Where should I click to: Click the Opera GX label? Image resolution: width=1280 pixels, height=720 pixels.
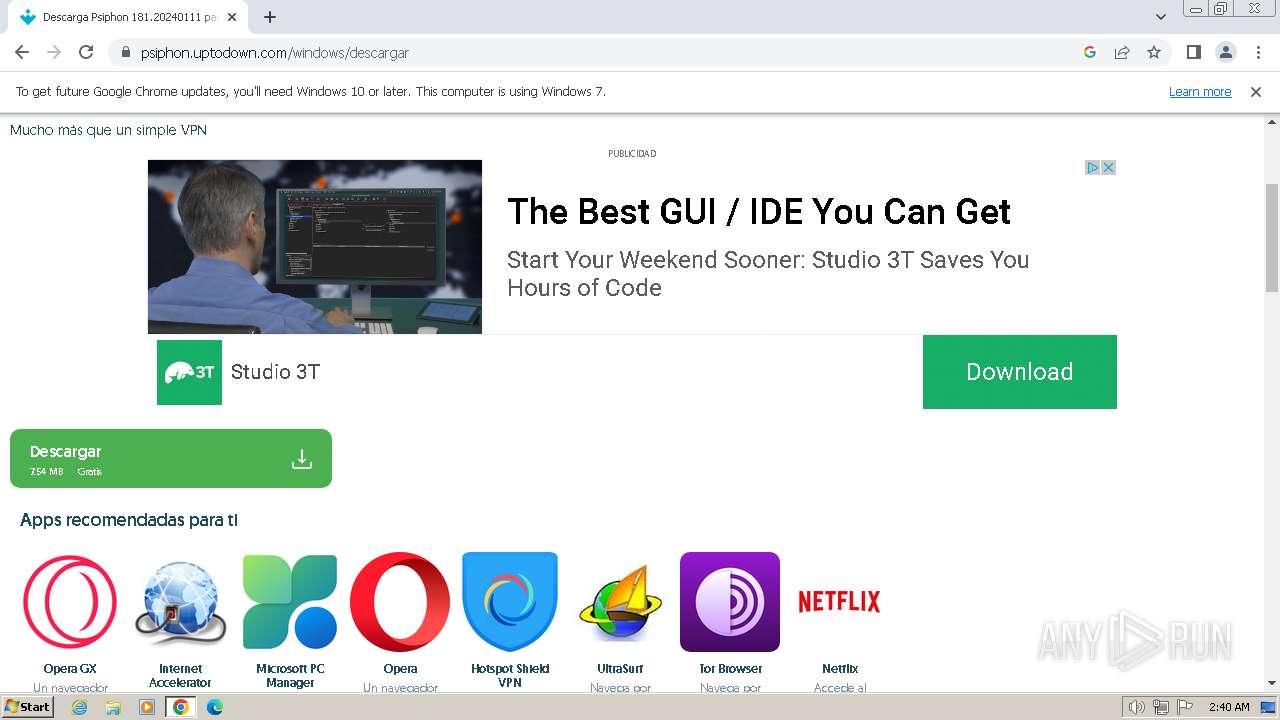tap(70, 669)
